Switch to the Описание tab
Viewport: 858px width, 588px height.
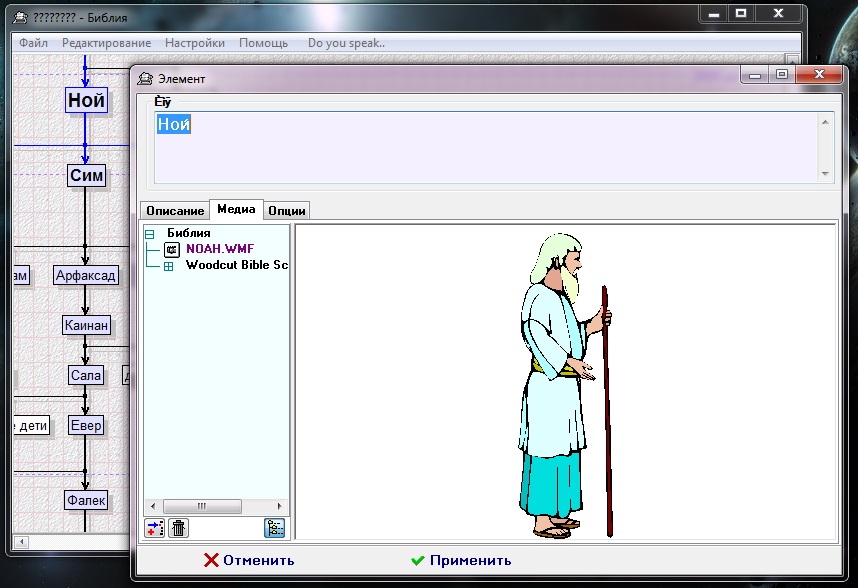pos(175,210)
